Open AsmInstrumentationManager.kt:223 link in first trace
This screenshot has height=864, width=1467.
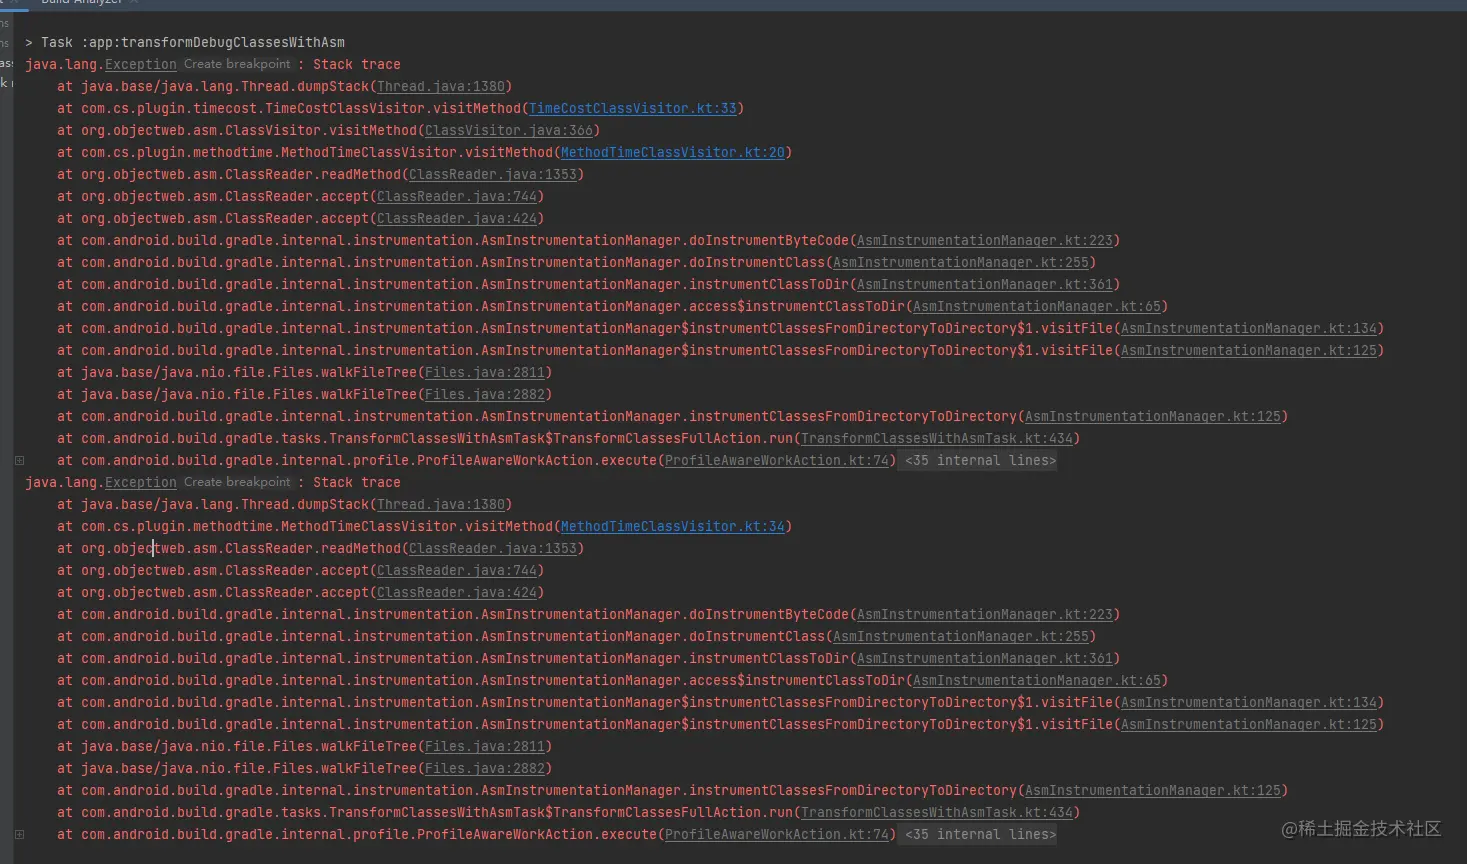click(x=985, y=240)
